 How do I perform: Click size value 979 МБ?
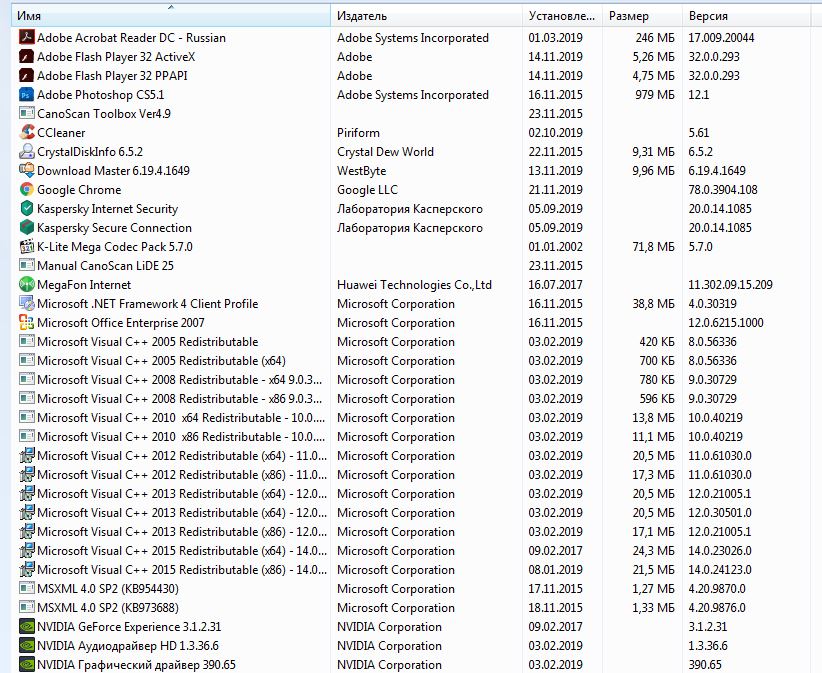pyautogui.click(x=654, y=95)
